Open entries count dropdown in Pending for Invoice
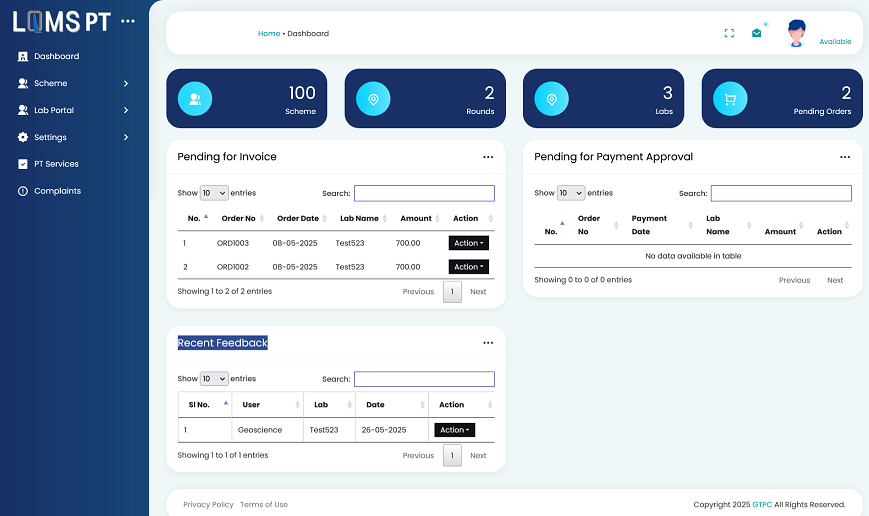Viewport: 869px width, 516px height. point(214,193)
